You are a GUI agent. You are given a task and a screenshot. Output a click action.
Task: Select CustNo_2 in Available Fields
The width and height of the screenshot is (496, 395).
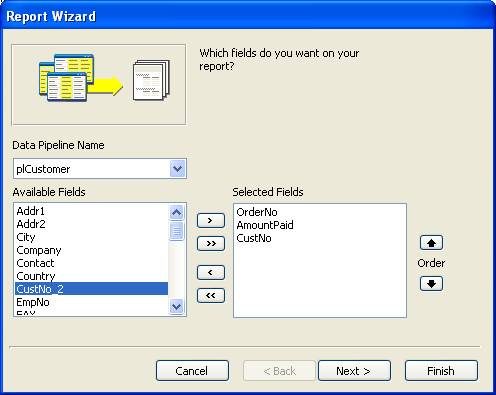tap(91, 289)
